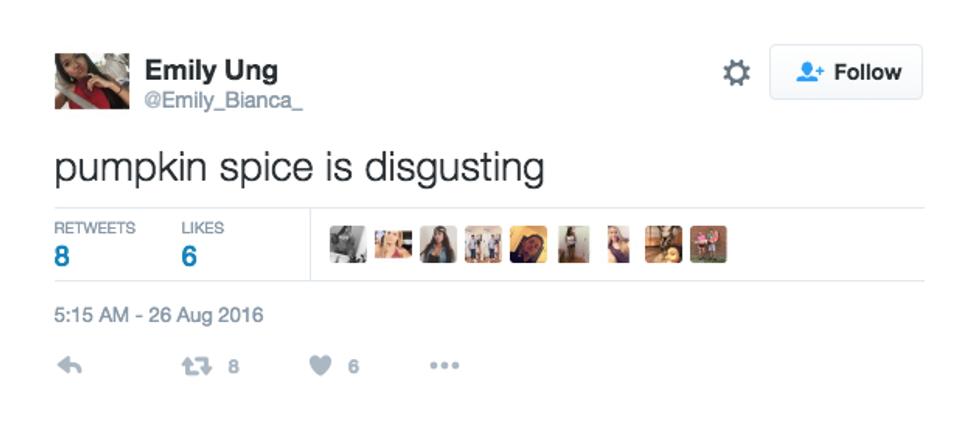Click the third liker avatar thumbnail
Viewport: 980px width, 426px height.
coord(438,245)
